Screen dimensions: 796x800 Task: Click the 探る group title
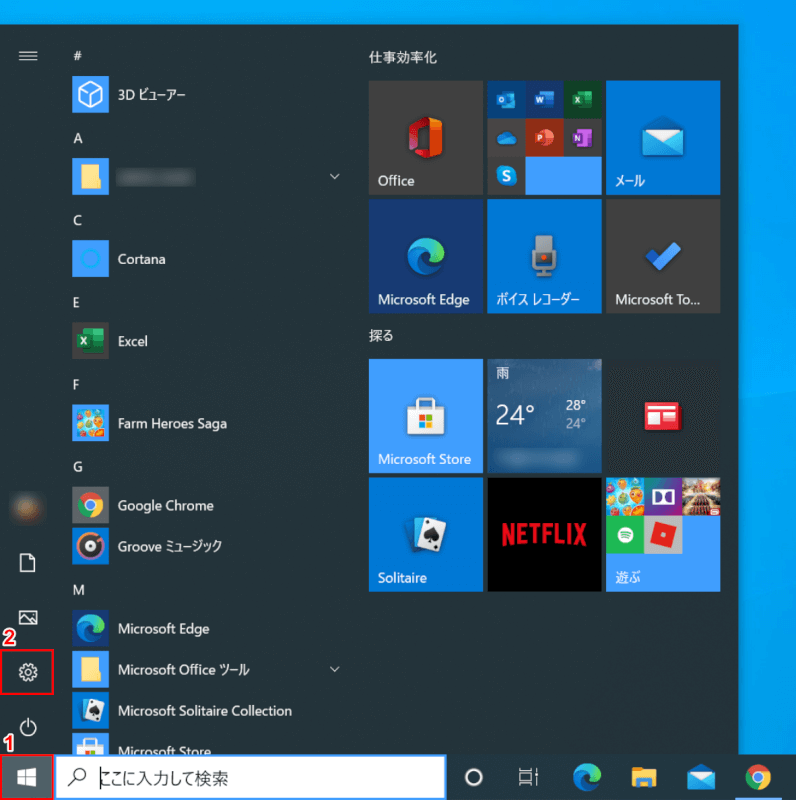[381, 336]
